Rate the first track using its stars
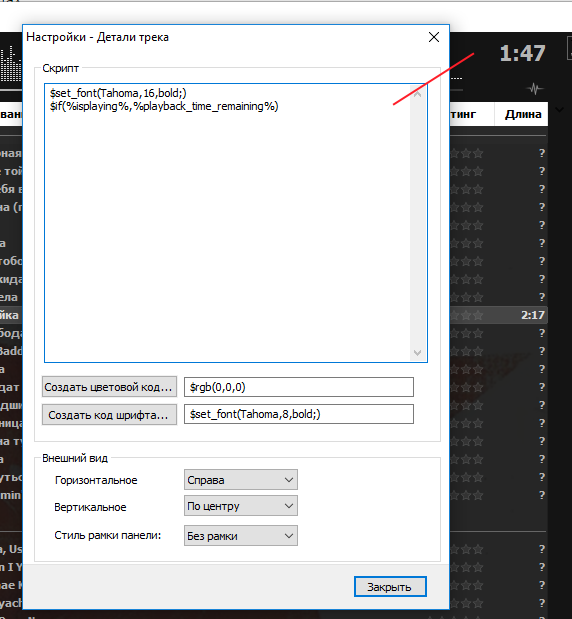The image size is (572, 619). point(467,153)
